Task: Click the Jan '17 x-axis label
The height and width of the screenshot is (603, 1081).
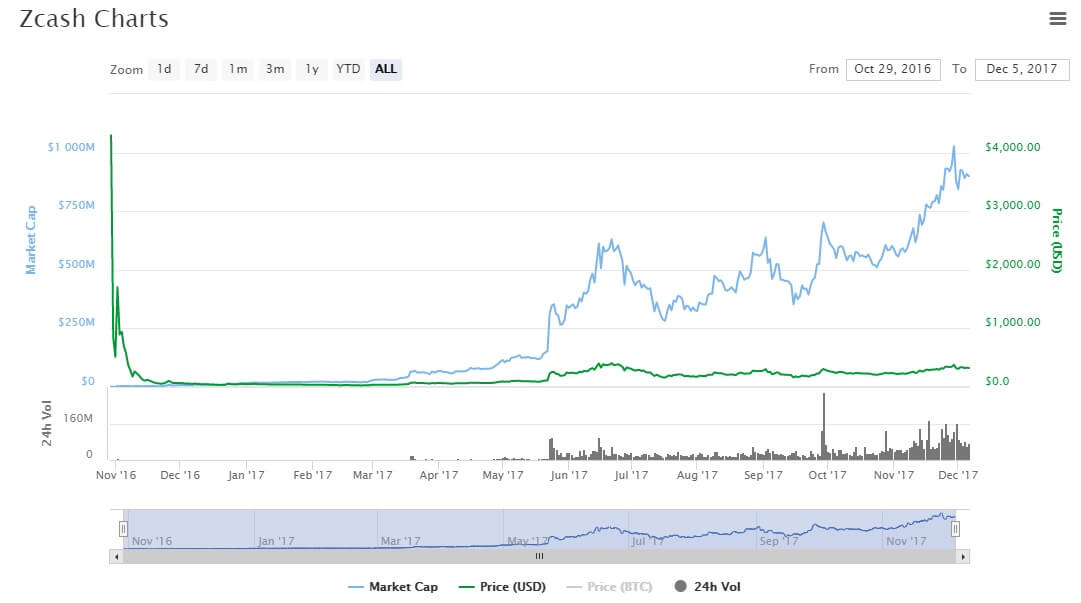Action: [x=246, y=475]
